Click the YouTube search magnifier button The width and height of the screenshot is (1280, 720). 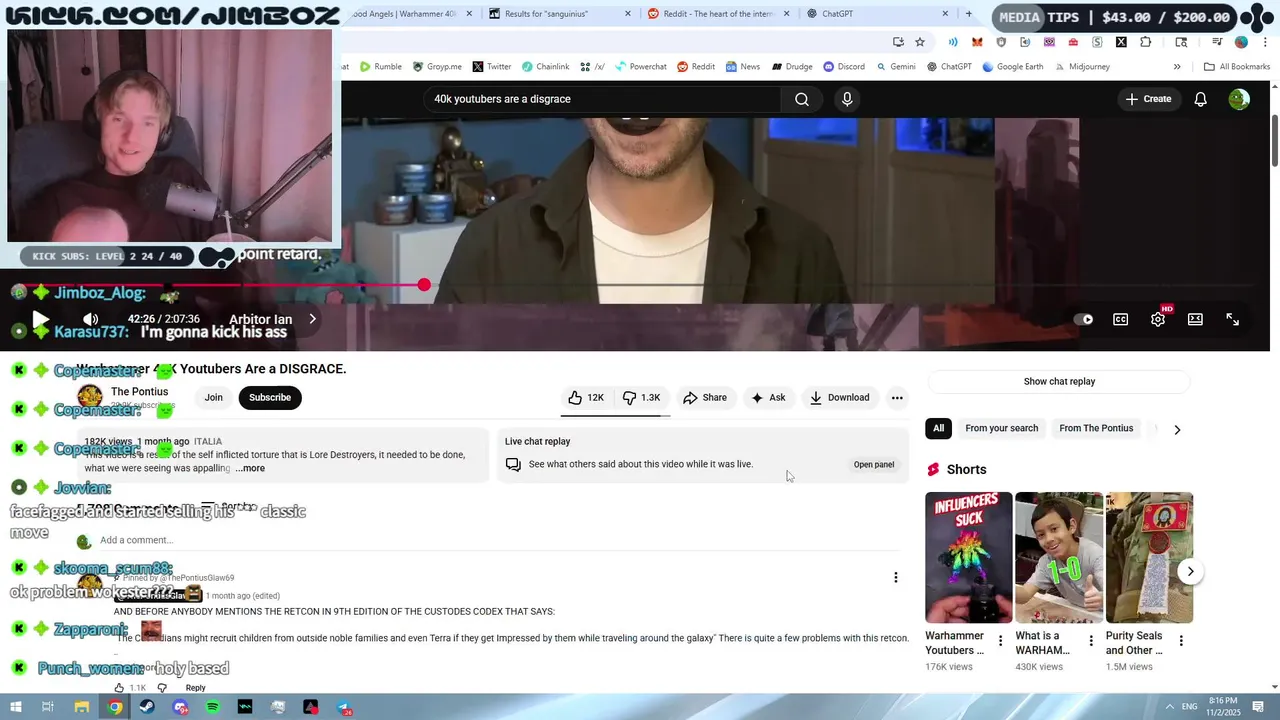(x=802, y=99)
